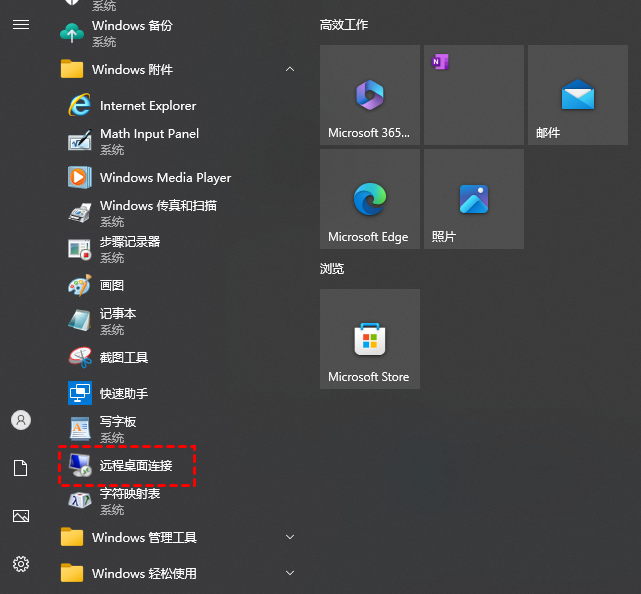Open Internet Explorer icon
This screenshot has height=594, width=641.
(x=79, y=105)
